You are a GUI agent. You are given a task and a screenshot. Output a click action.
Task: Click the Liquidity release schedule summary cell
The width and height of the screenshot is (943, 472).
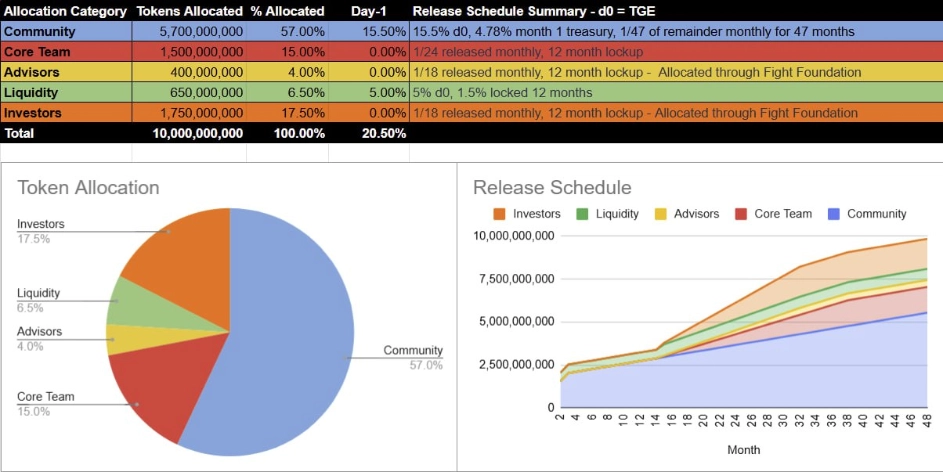click(675, 92)
